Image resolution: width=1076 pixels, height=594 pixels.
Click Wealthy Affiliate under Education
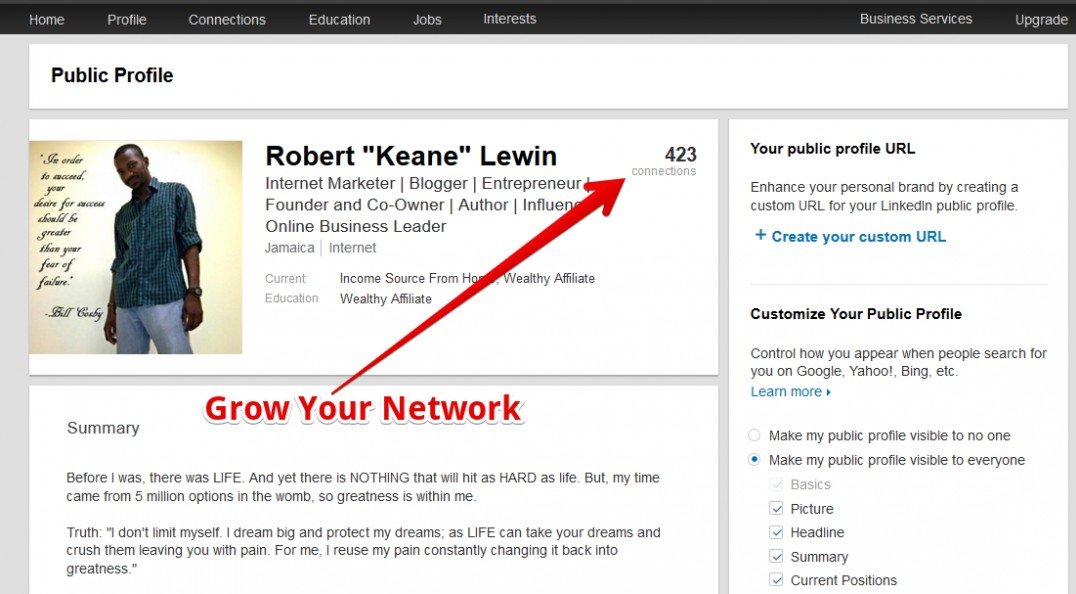pyautogui.click(x=386, y=298)
